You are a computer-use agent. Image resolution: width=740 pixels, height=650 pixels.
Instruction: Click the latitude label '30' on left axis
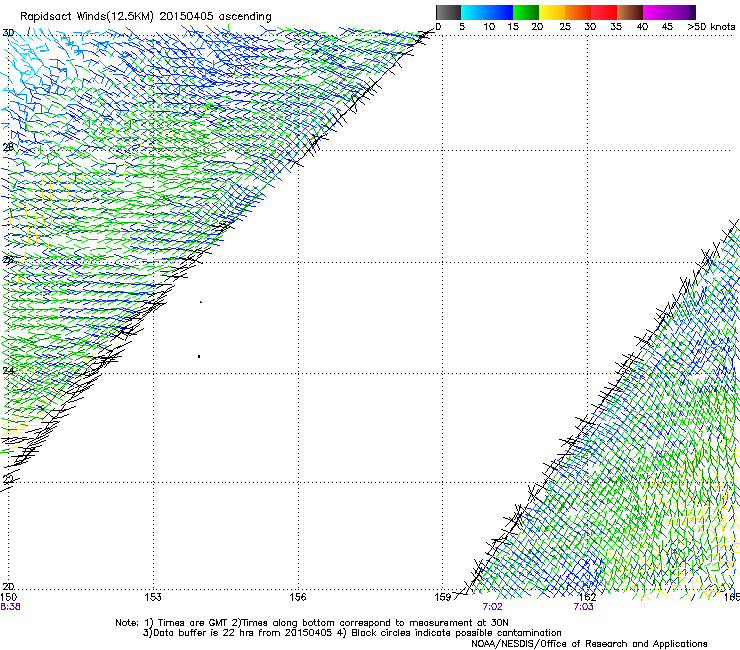point(8,33)
